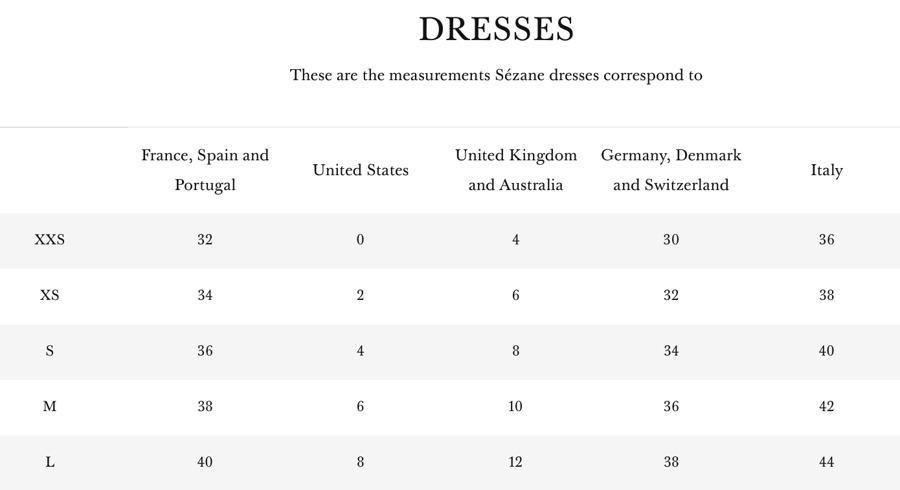This screenshot has width=900, height=490.
Task: Click United Kingdom and Australia header
Action: coord(516,170)
